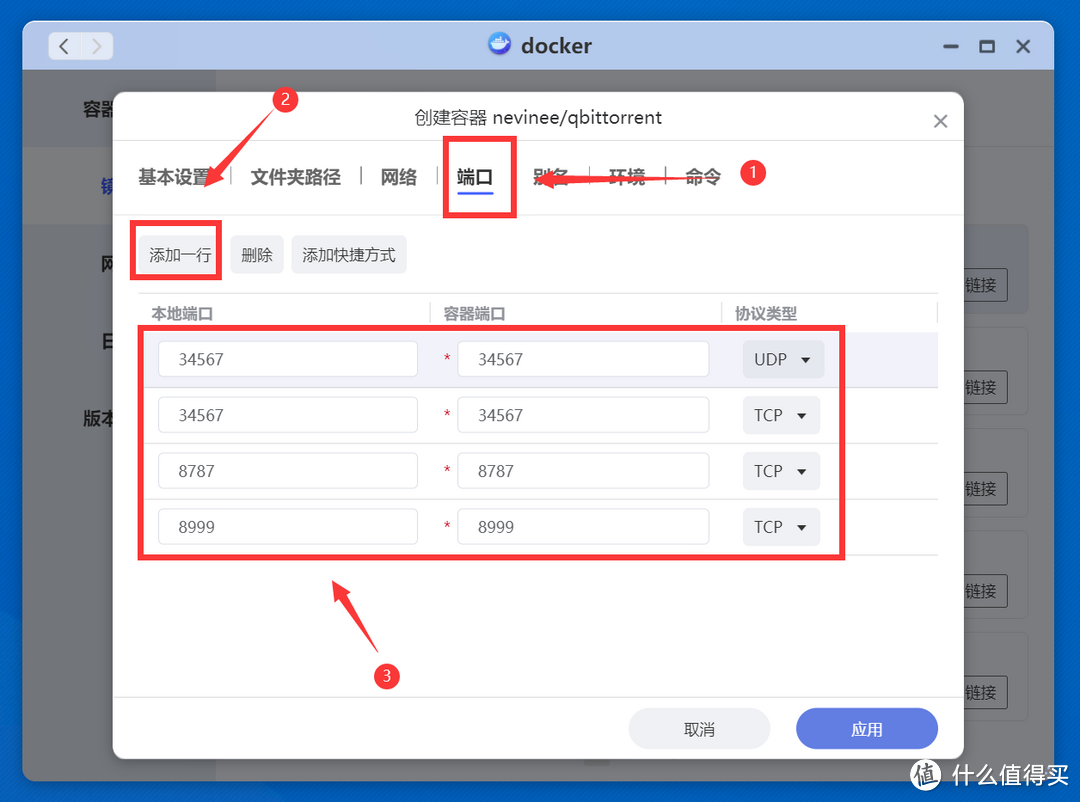The width and height of the screenshot is (1080, 802).
Task: Click the 协议类型 column header
Action: point(766,313)
